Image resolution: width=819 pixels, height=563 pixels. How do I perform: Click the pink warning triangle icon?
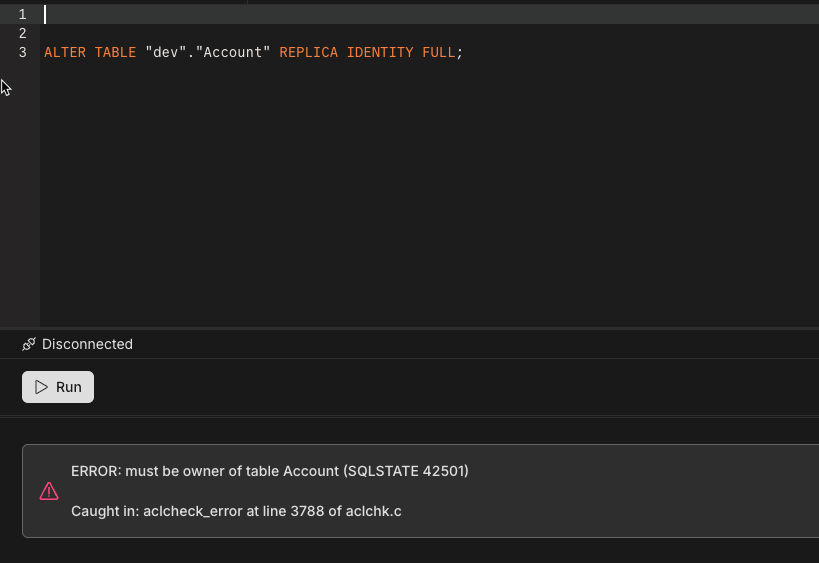point(49,491)
